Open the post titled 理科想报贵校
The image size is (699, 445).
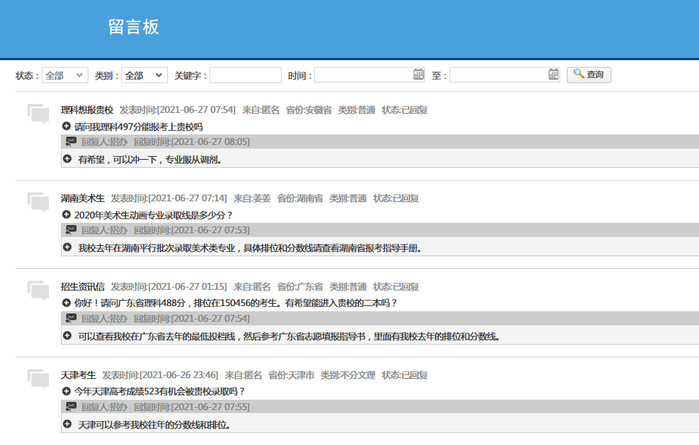[x=87, y=110]
